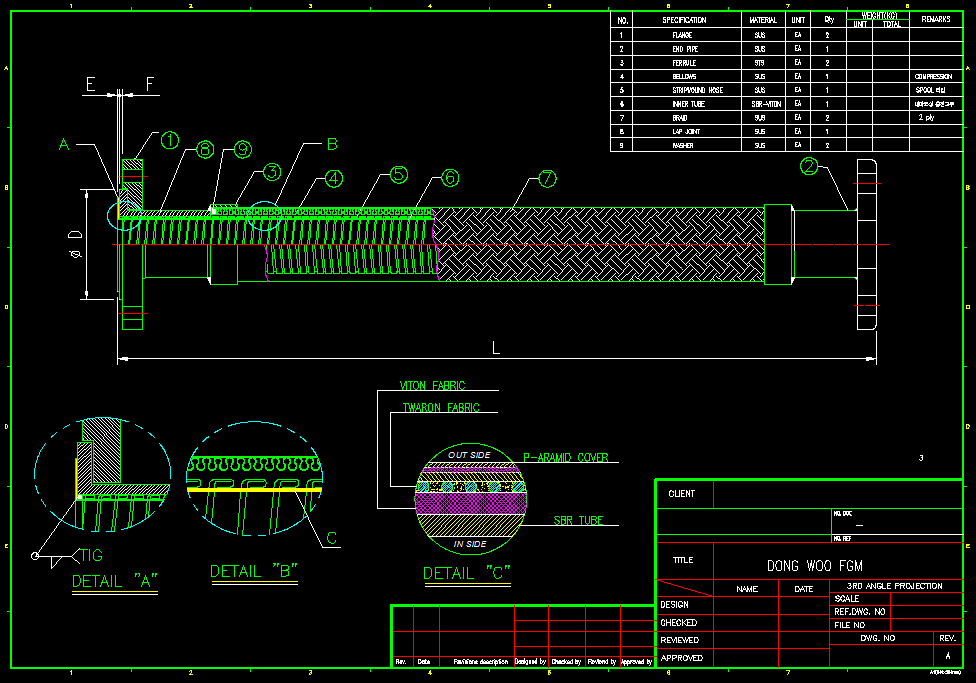This screenshot has height=683, width=976.
Task: Click the Revisions description header in revision block
Action: (481, 662)
